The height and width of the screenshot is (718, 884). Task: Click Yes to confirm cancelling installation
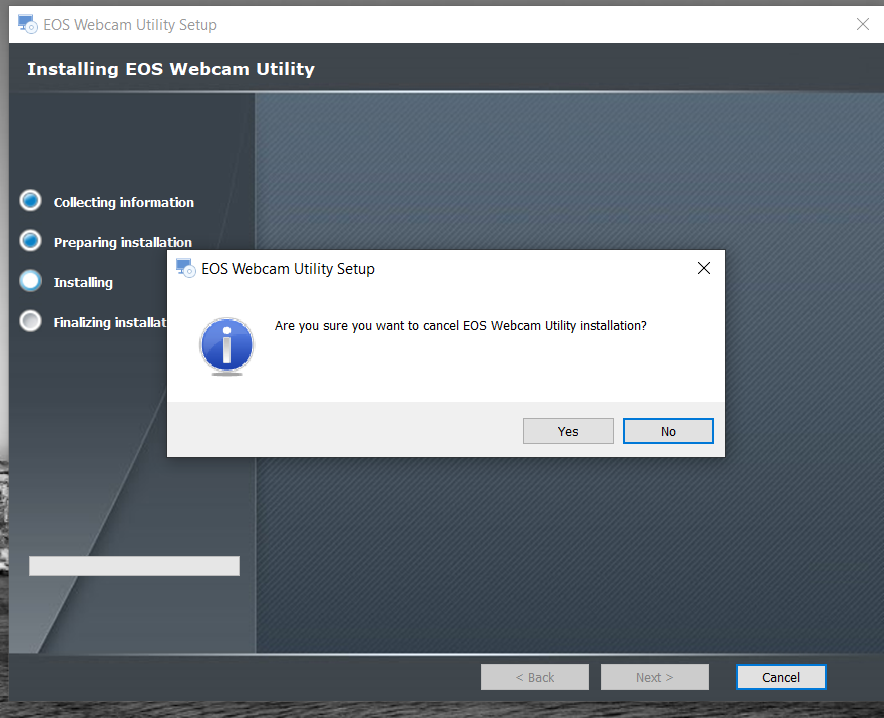click(x=568, y=431)
